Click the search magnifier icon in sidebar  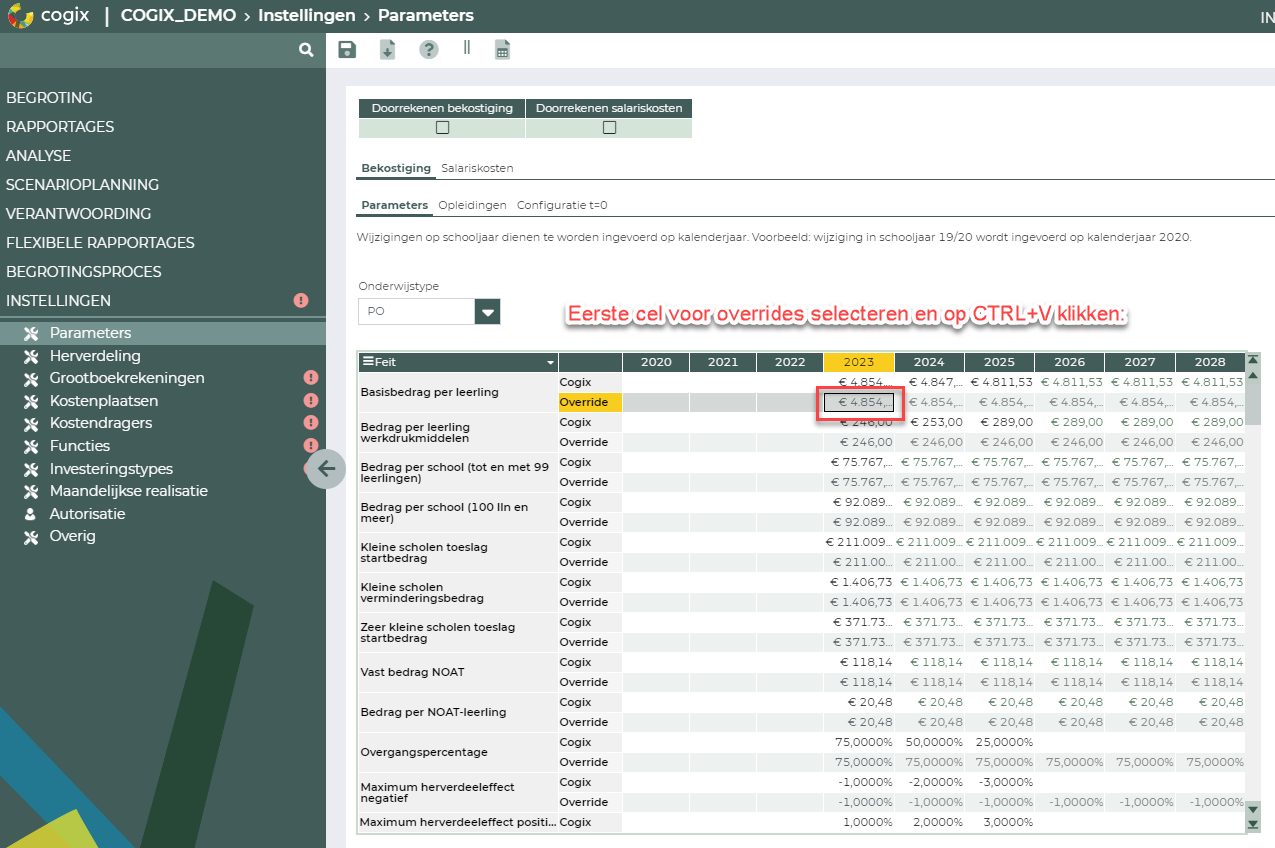point(306,49)
